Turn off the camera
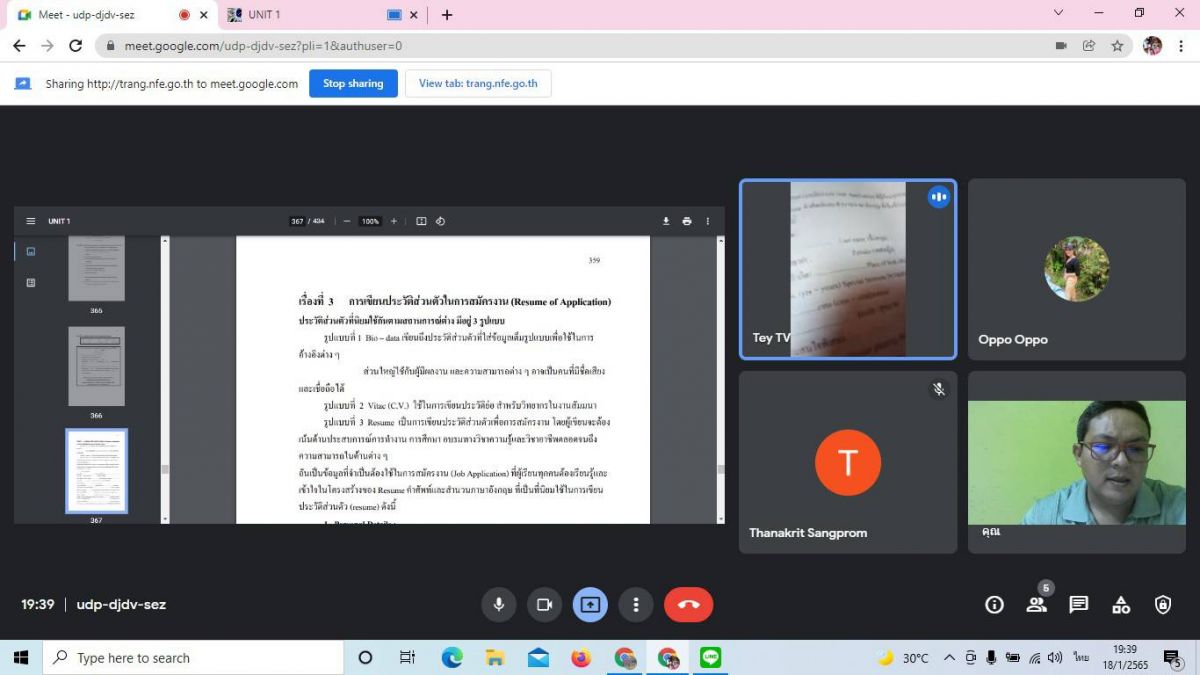Screen dimensions: 1200x675 [x=544, y=604]
